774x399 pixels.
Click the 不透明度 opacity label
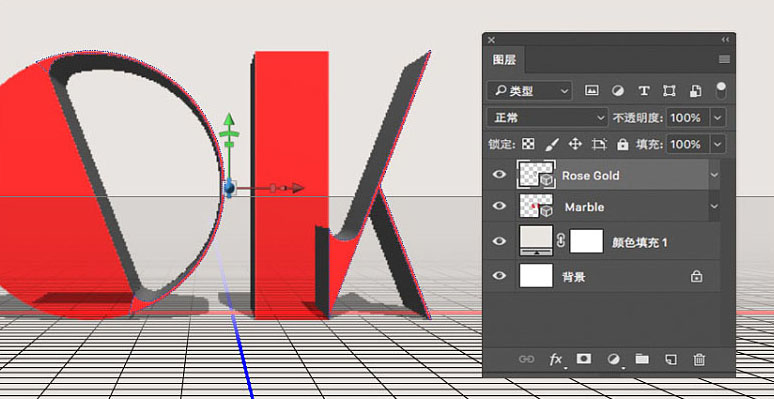638,118
